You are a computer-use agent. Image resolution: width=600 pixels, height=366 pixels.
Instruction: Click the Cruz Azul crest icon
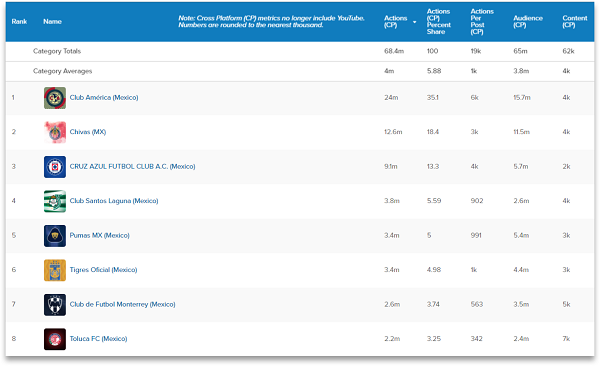tap(55, 167)
